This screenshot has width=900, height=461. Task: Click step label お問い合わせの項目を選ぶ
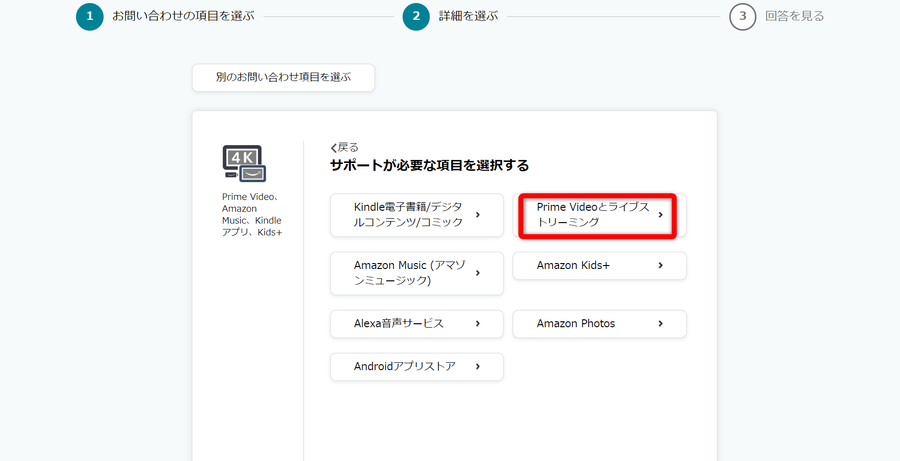[183, 17]
